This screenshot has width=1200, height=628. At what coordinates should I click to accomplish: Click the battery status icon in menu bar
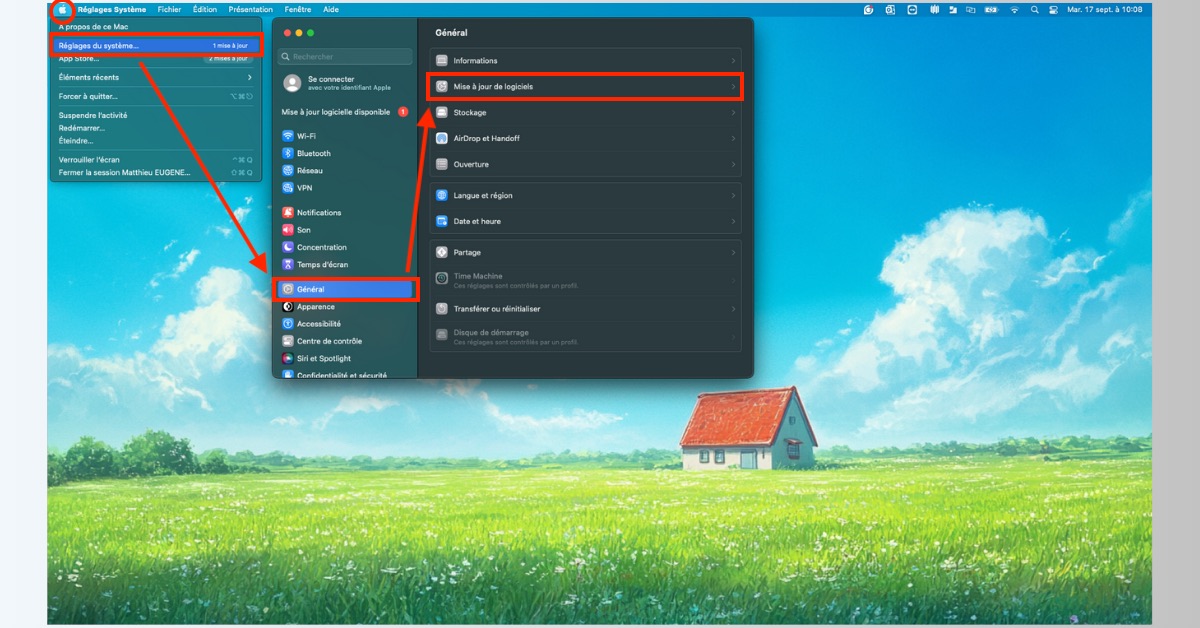pos(991,9)
